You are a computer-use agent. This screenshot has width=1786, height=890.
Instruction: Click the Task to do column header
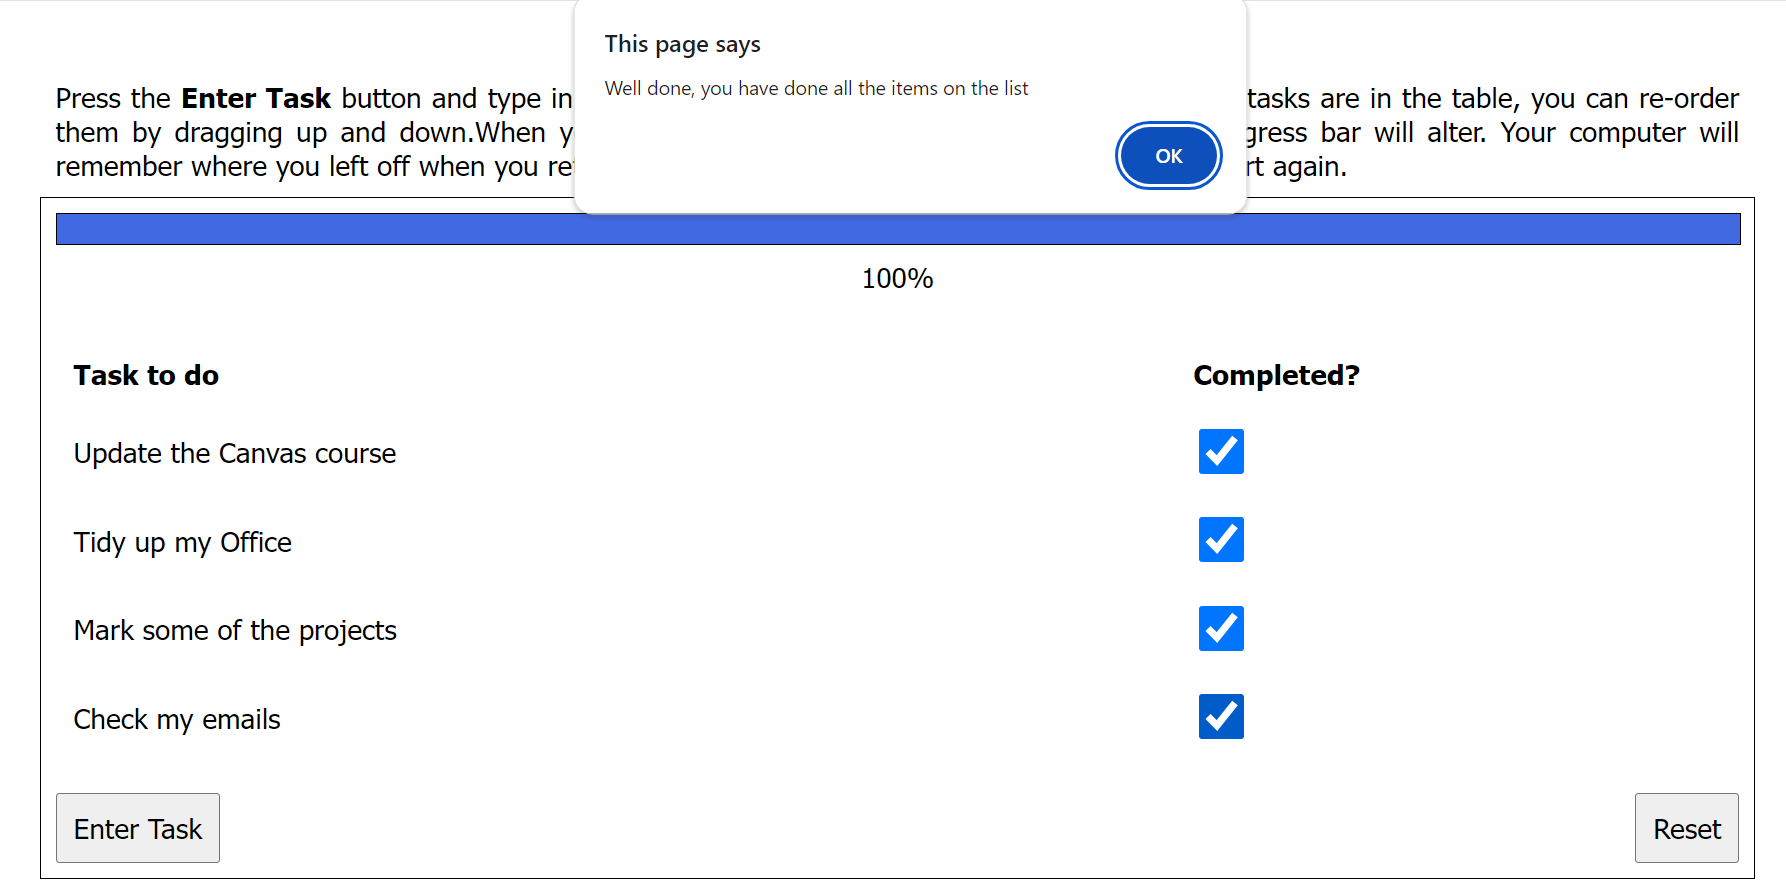(x=146, y=376)
